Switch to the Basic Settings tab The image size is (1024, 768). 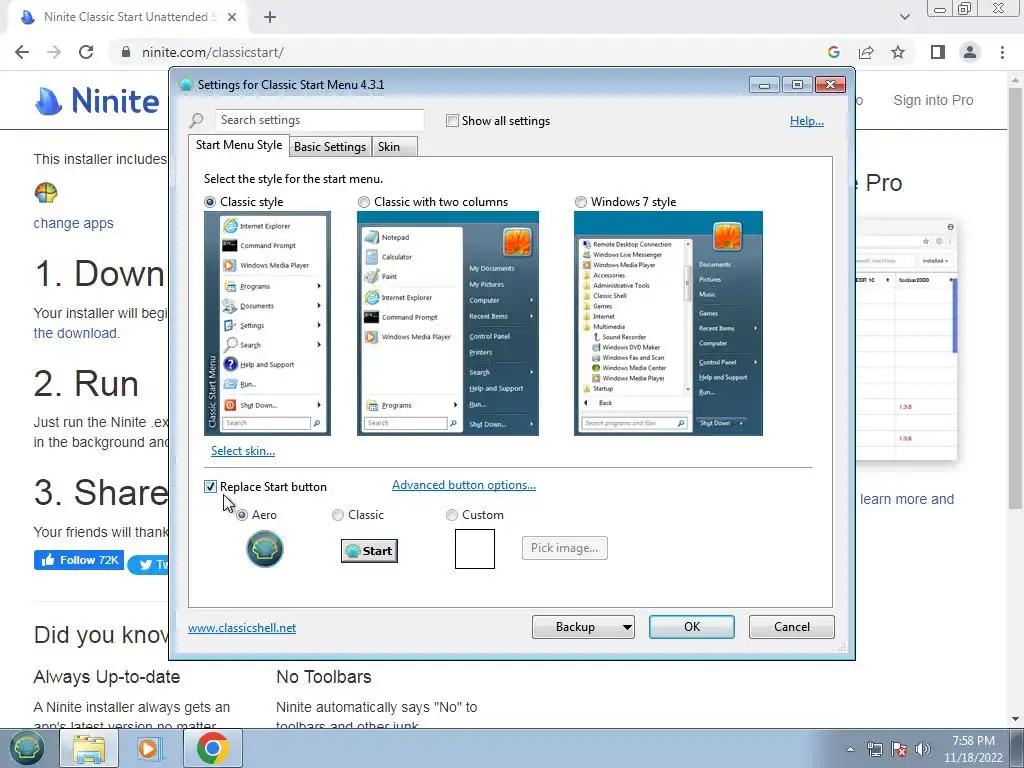pyautogui.click(x=330, y=147)
